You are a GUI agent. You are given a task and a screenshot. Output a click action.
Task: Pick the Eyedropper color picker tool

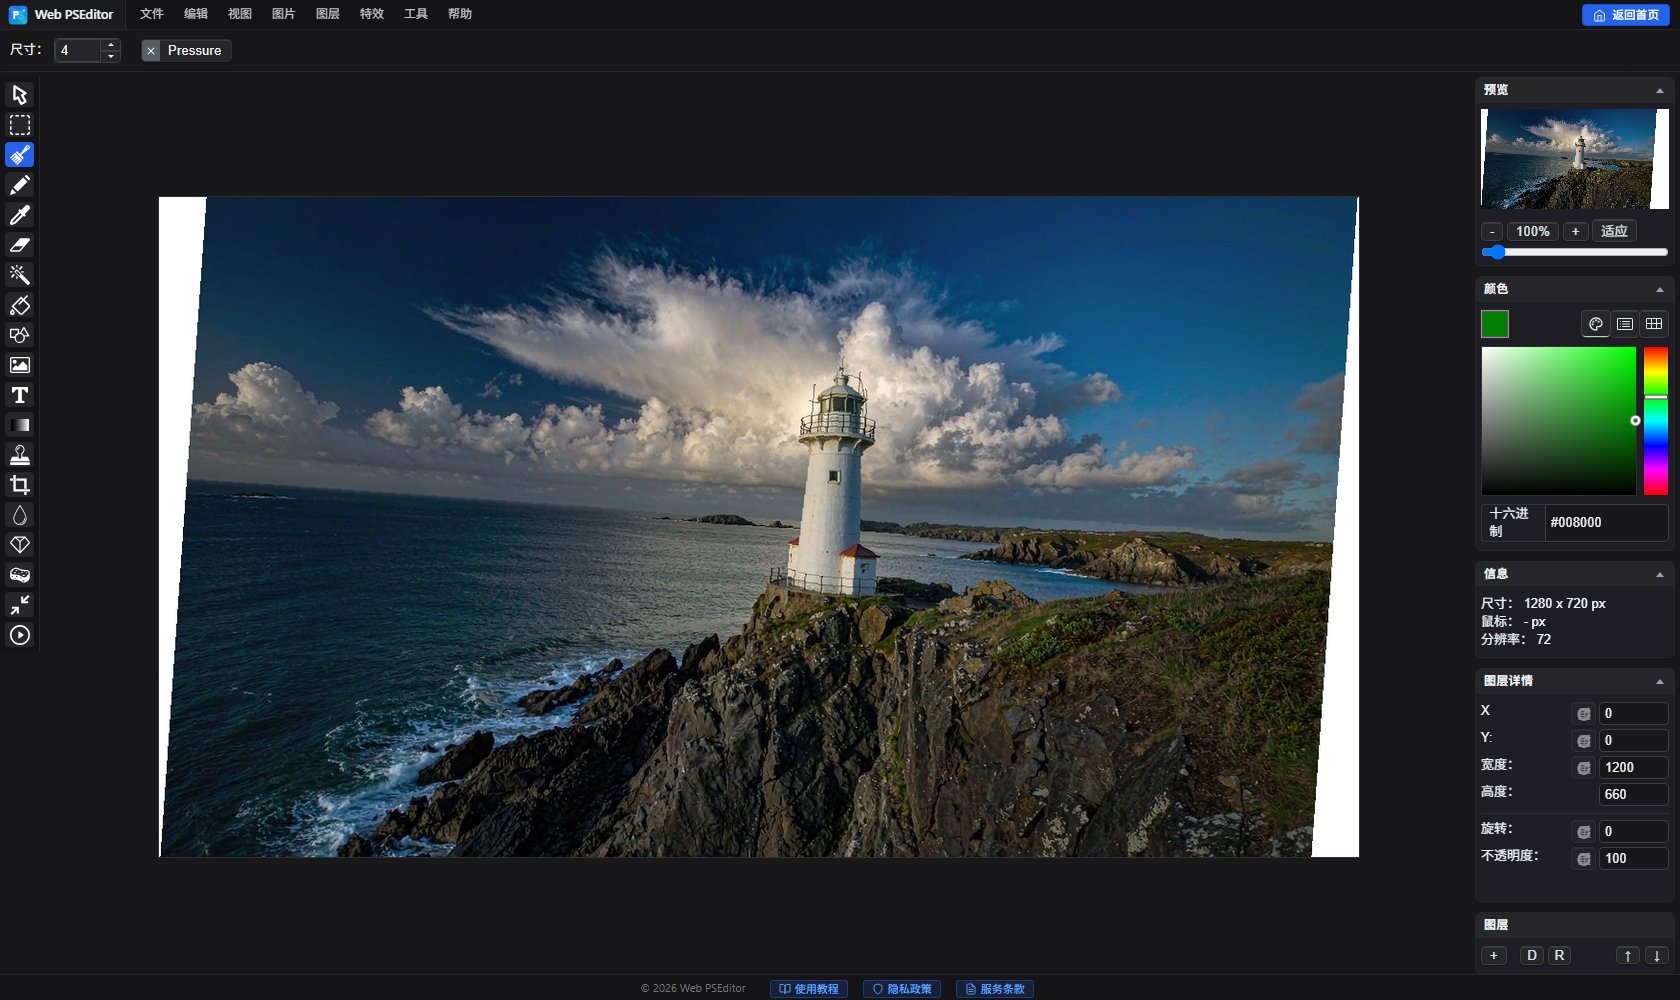(x=20, y=215)
